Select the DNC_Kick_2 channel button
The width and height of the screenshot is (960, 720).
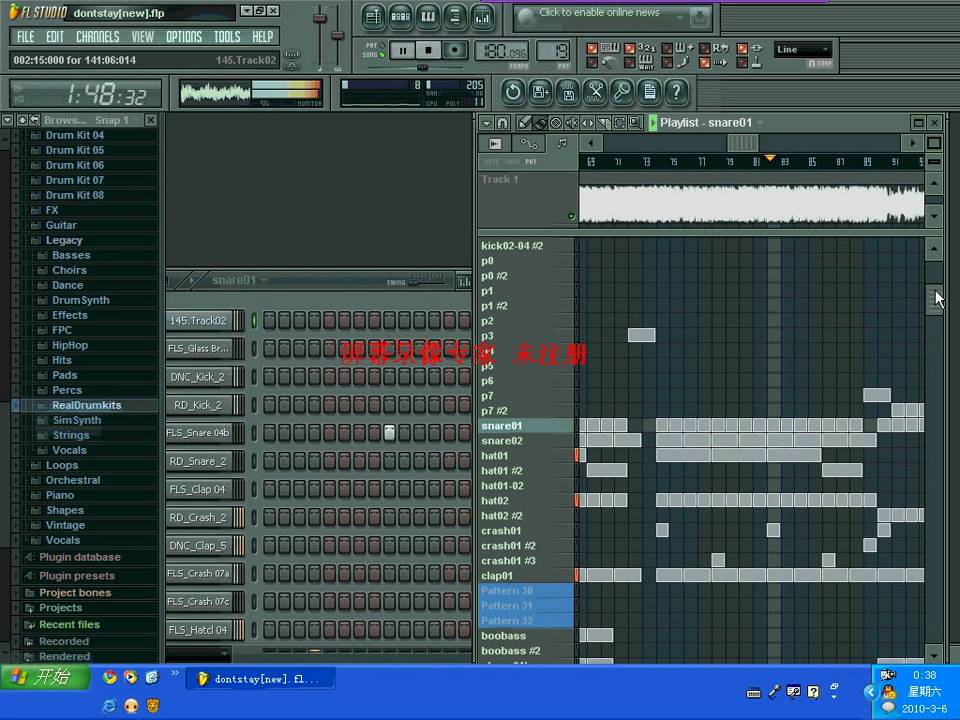199,377
